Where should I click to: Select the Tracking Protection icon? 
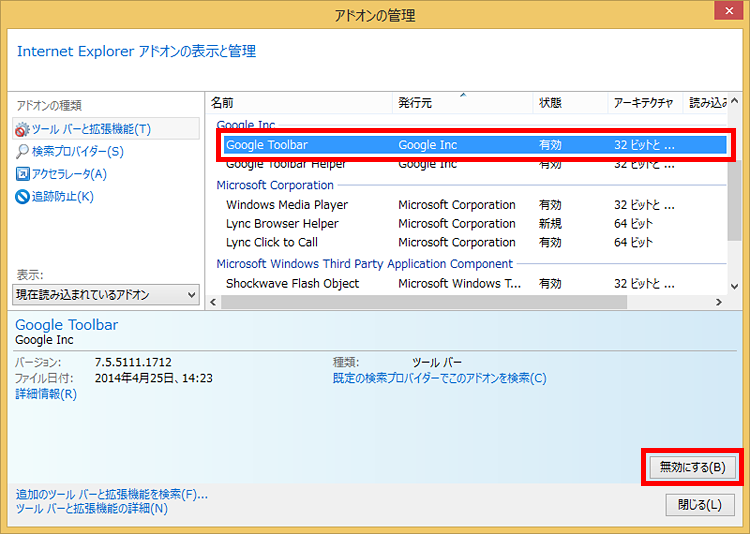(22, 196)
